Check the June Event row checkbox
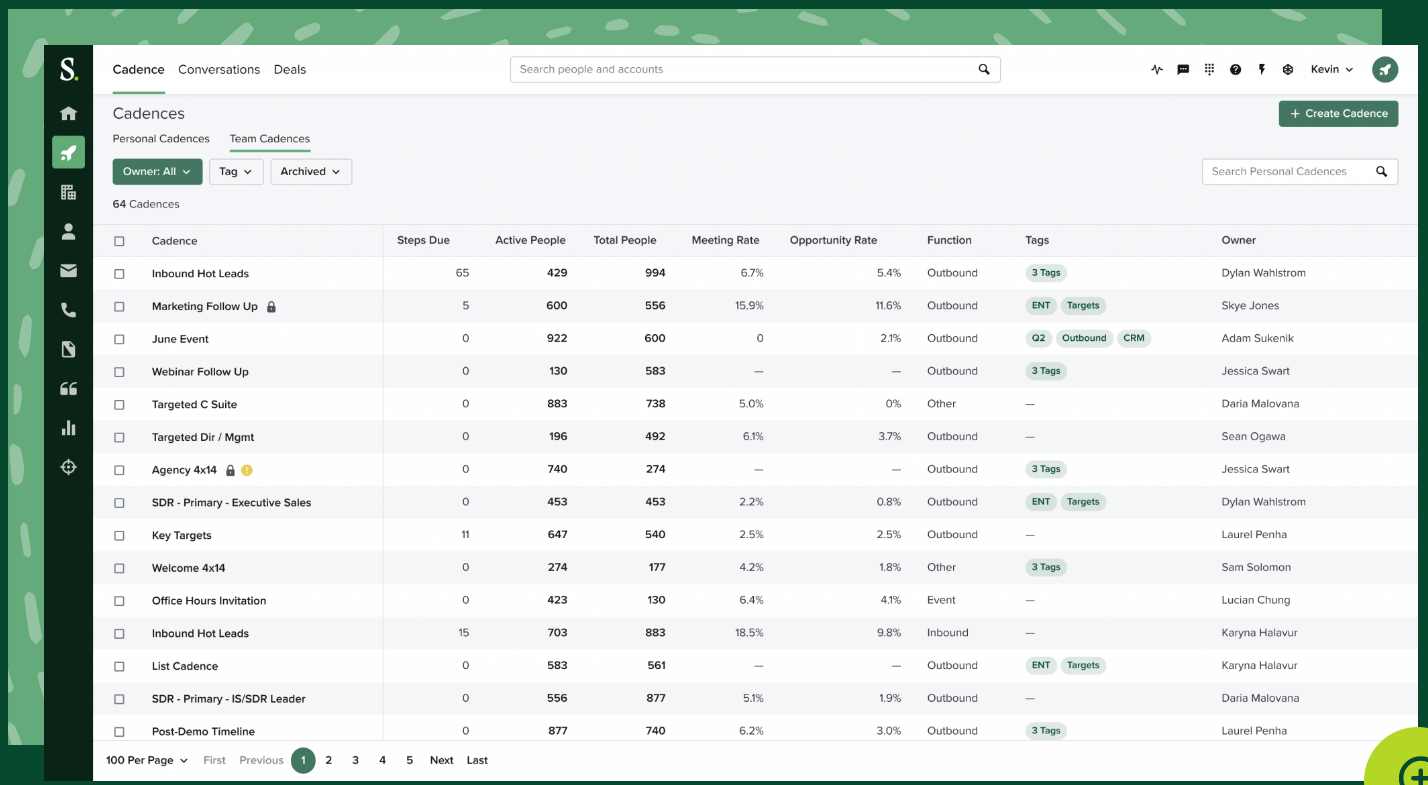Viewport: 1428px width, 785px height. [119, 338]
